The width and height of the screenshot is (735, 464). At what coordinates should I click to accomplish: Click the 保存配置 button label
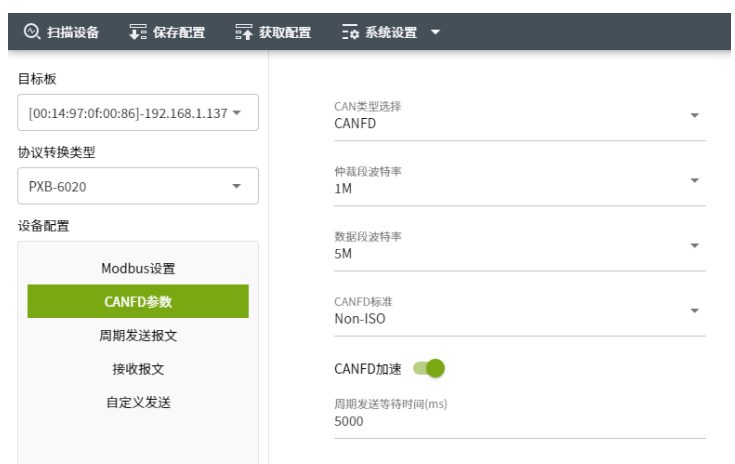[178, 32]
